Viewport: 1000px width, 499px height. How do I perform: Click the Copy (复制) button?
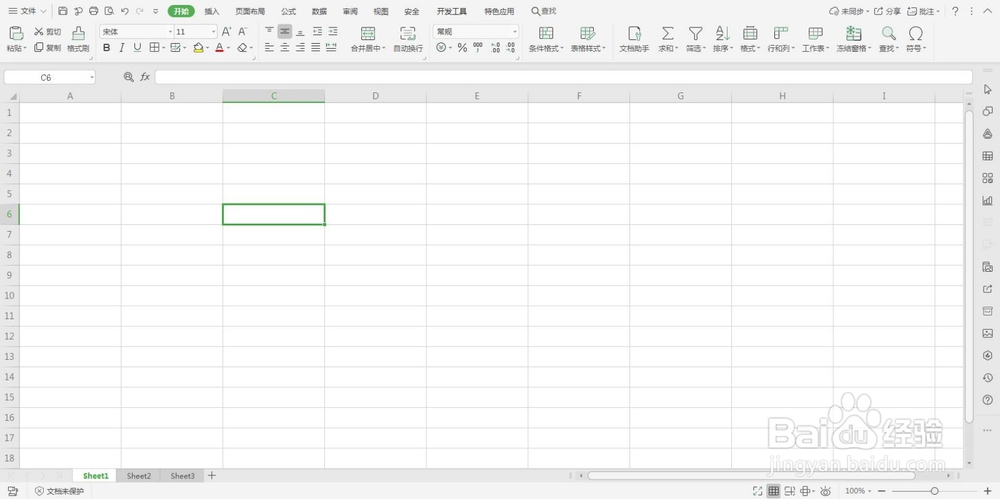tap(47, 48)
